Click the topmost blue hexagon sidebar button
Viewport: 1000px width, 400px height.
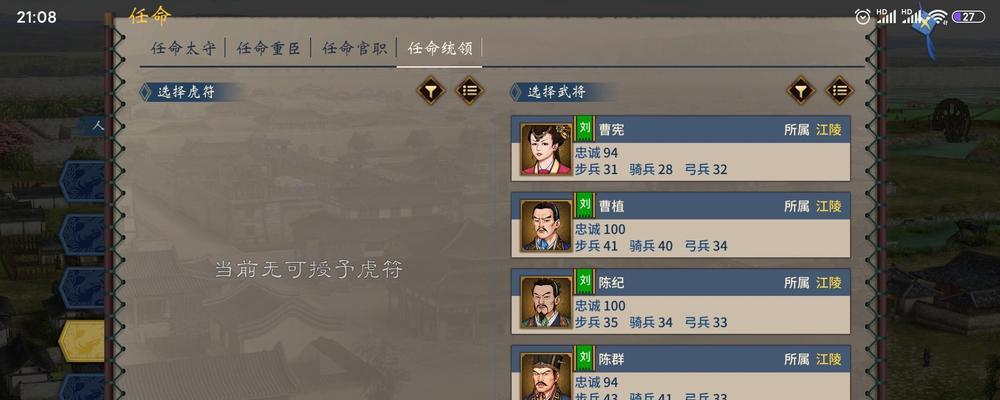tap(82, 181)
